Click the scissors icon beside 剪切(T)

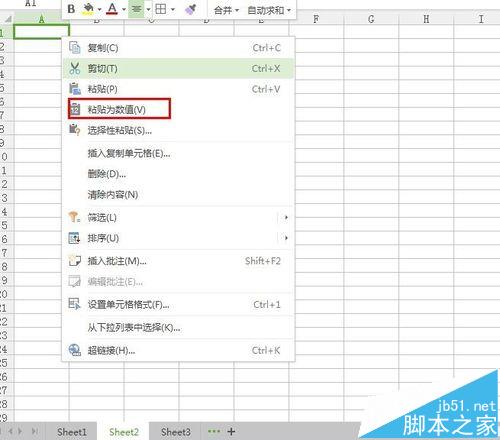(75, 68)
